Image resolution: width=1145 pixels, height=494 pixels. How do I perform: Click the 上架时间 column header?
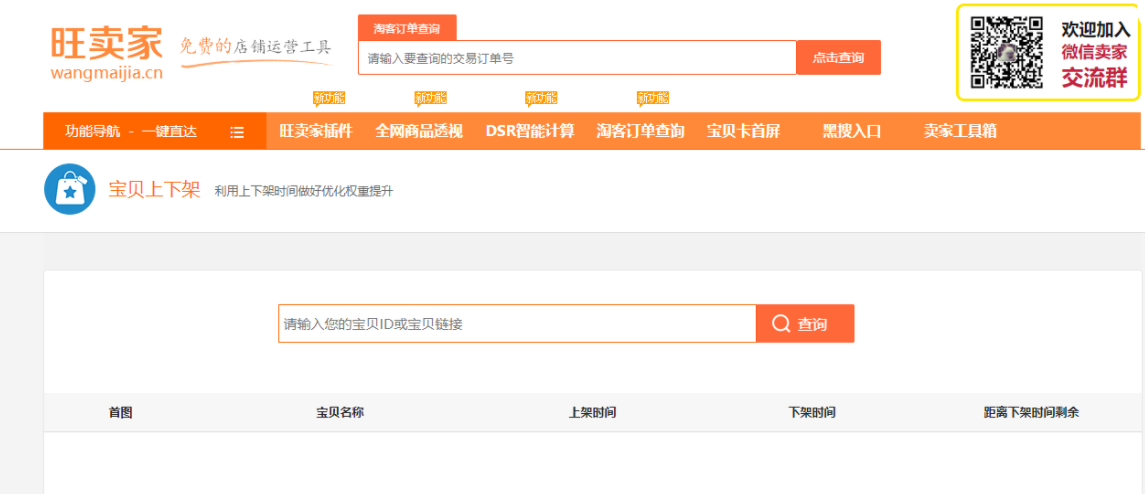(x=592, y=413)
